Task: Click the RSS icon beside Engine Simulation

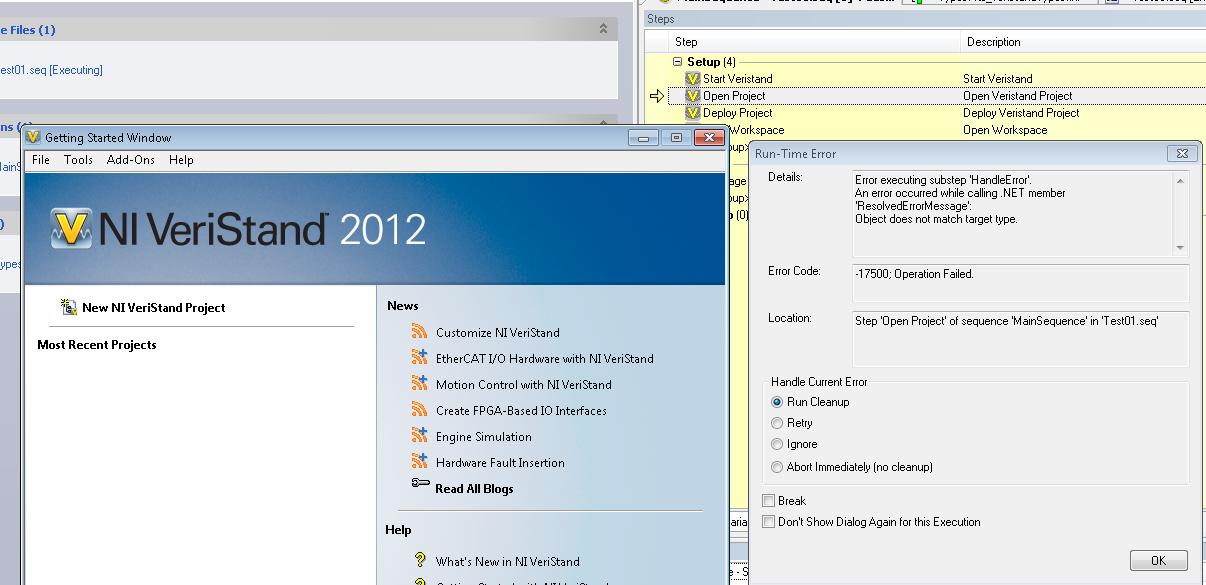Action: [x=420, y=436]
